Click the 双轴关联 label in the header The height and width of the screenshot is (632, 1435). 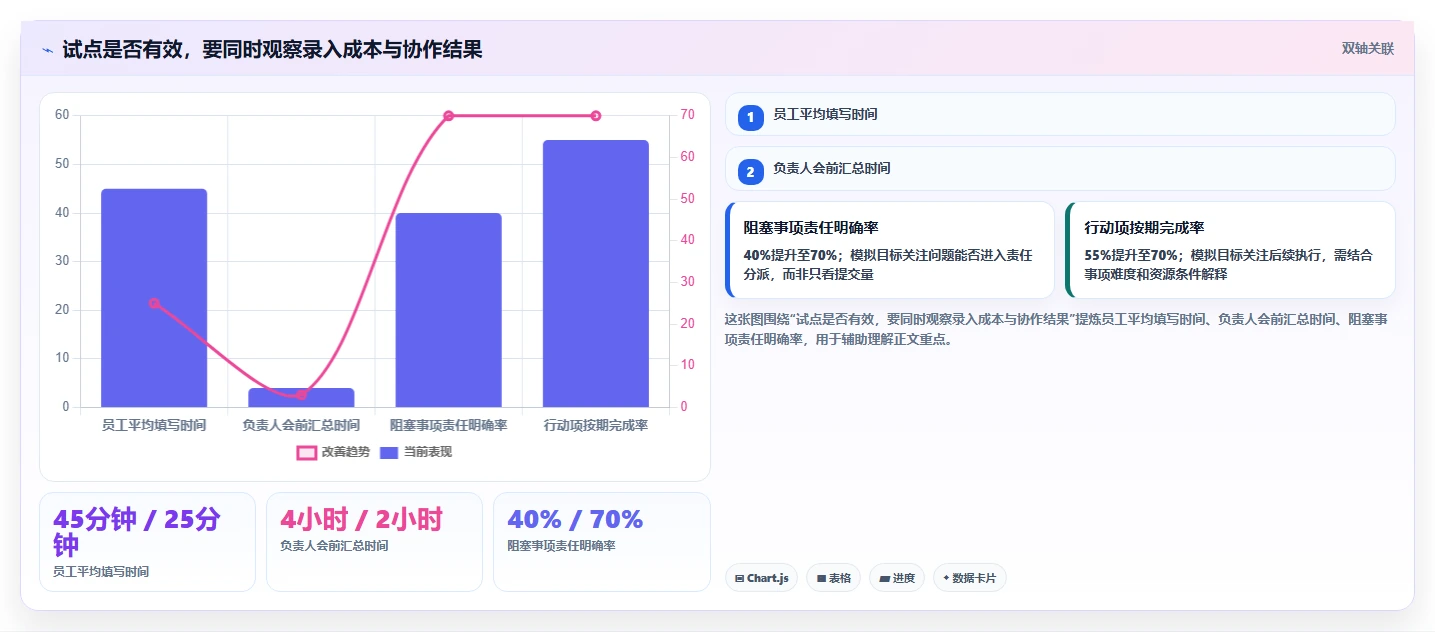(x=1367, y=49)
